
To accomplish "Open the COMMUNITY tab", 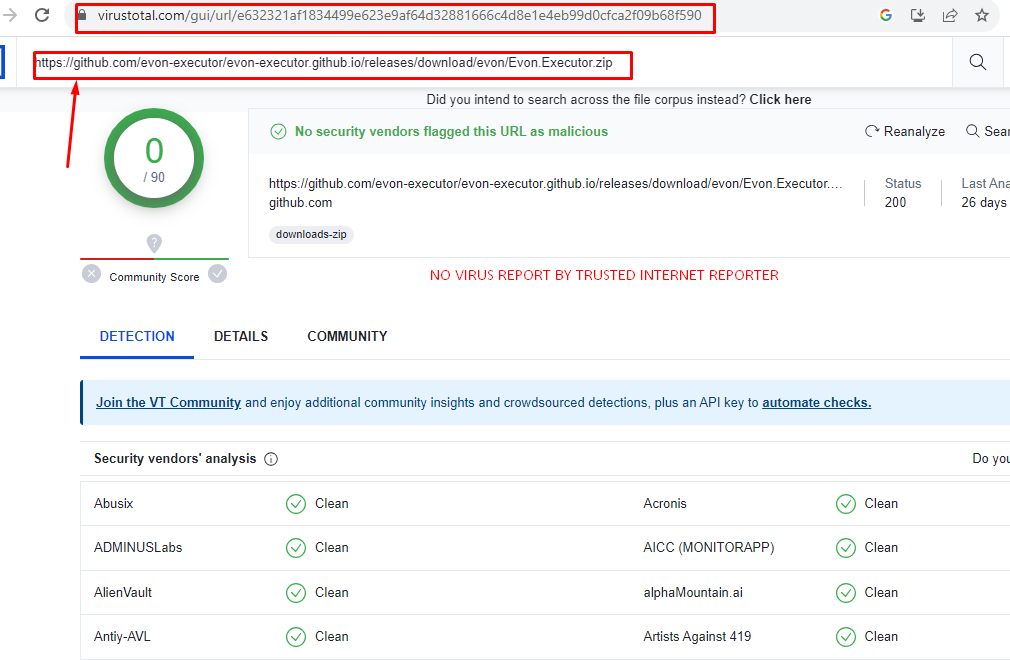I will click(x=347, y=336).
